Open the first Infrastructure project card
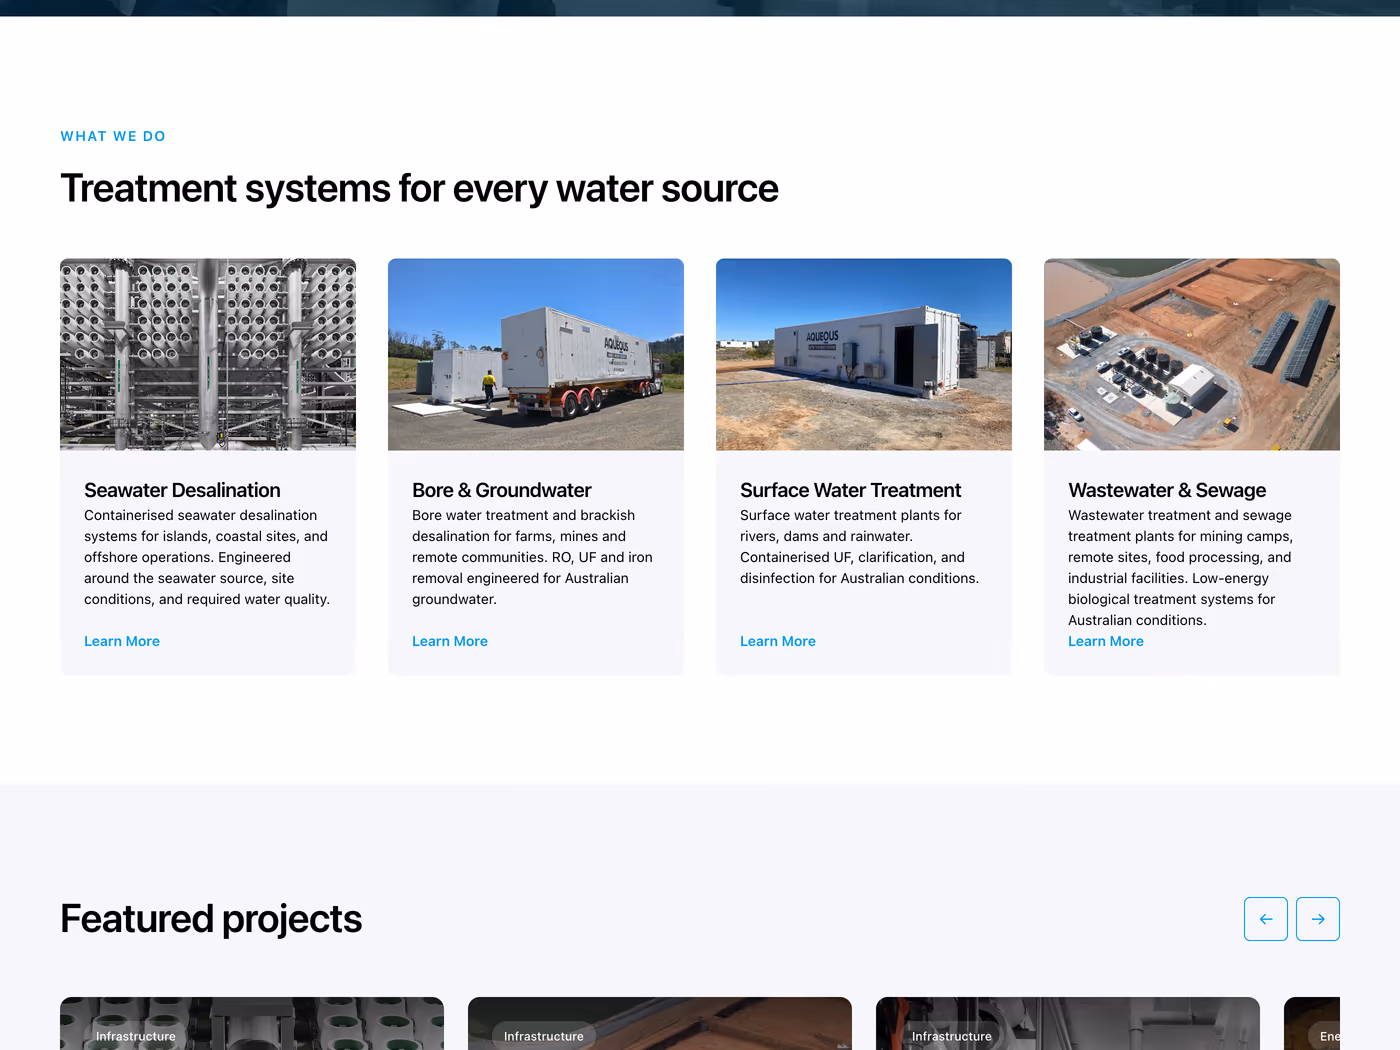1400x1050 pixels. (x=252, y=1023)
